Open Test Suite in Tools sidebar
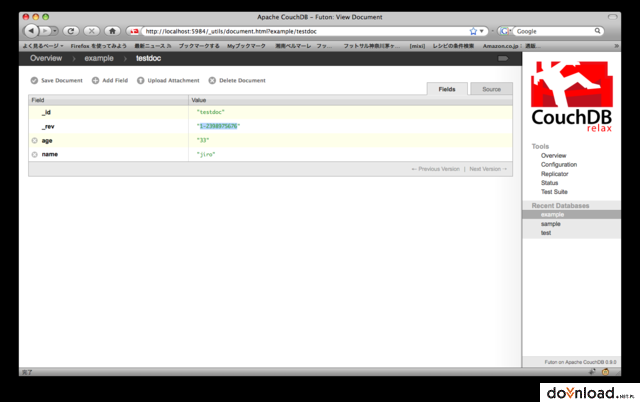This screenshot has width=640, height=402. point(554,192)
